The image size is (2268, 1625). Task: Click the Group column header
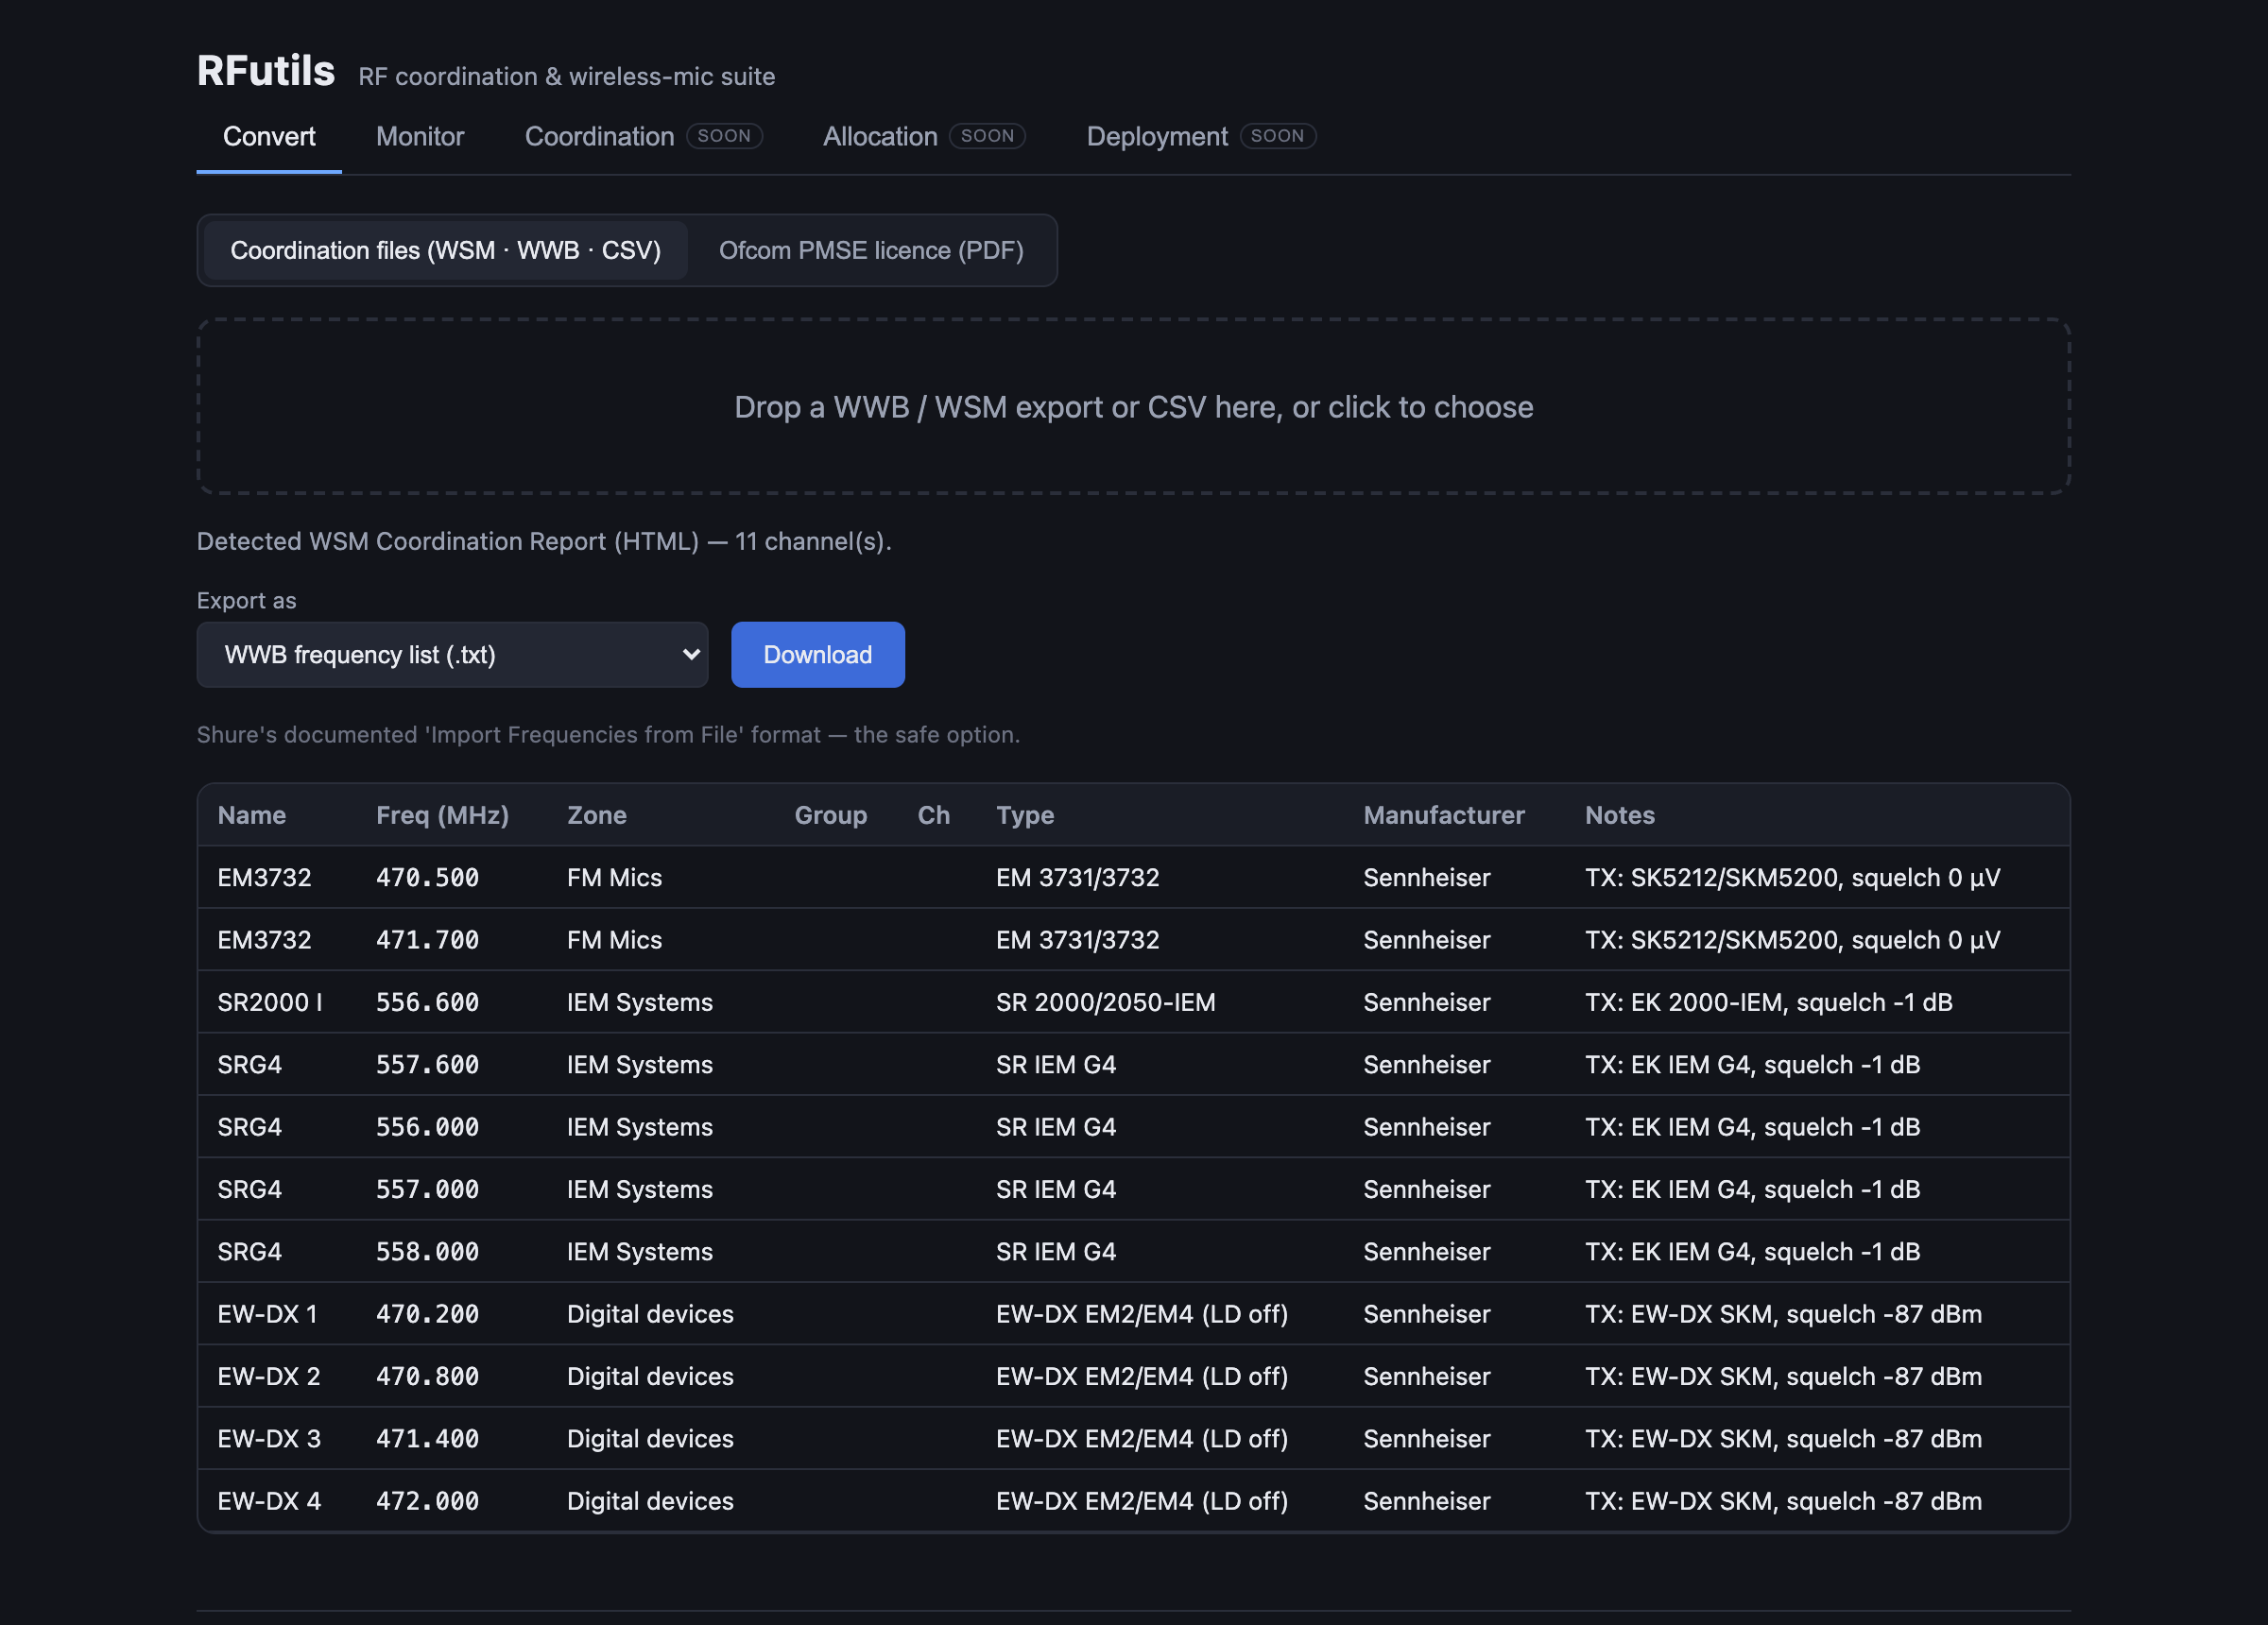[x=831, y=815]
